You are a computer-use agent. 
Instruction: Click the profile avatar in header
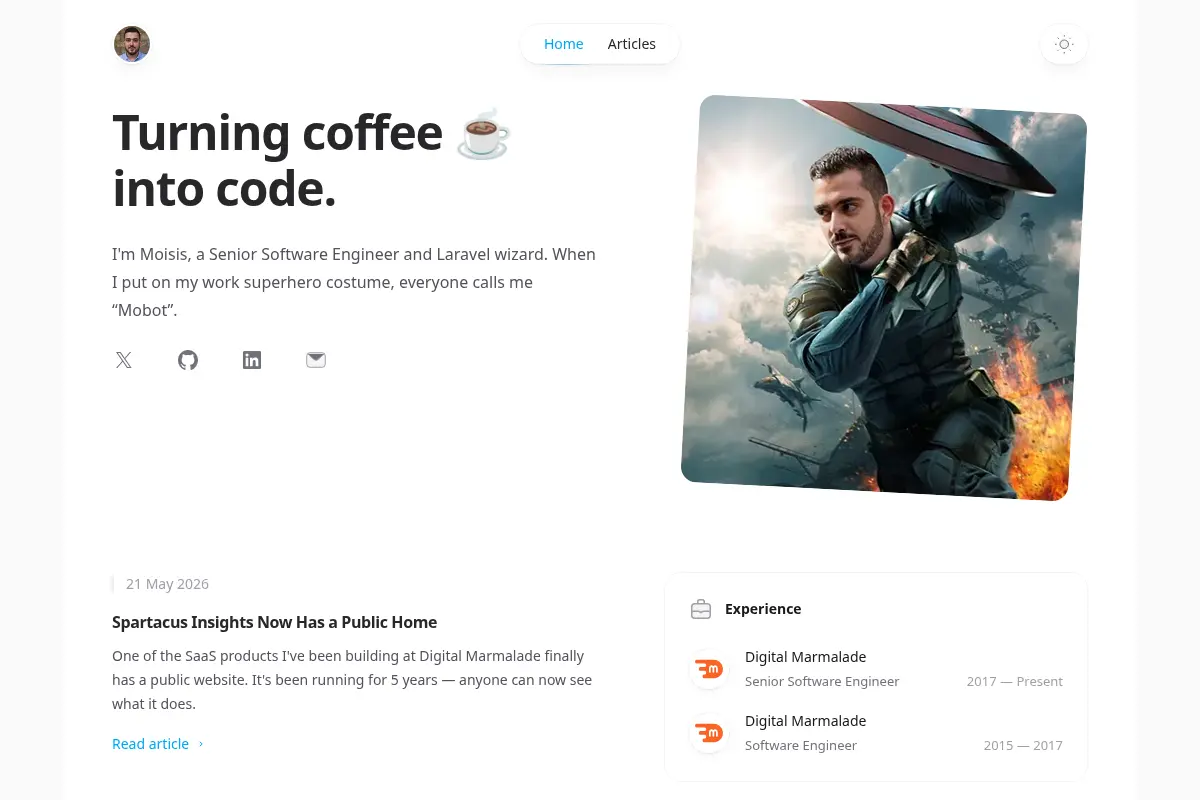tap(132, 44)
